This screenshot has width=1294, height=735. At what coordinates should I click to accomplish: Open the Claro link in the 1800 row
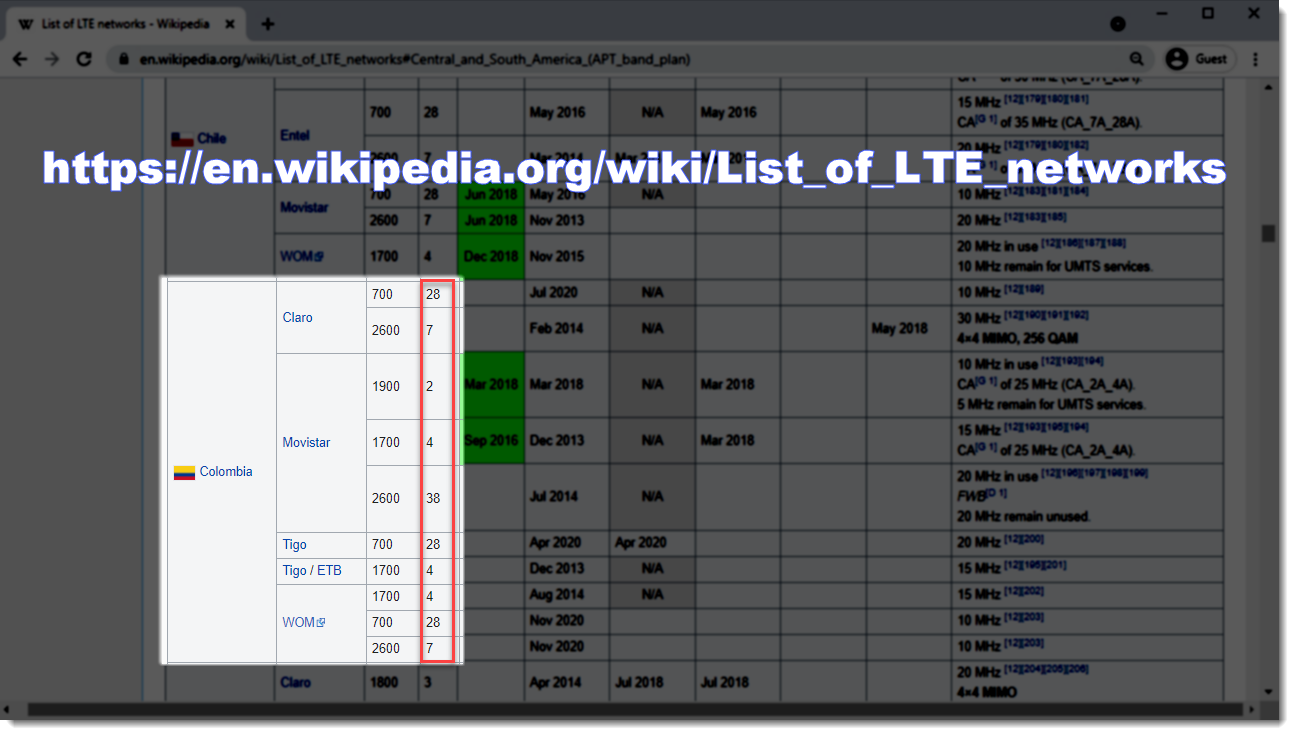tap(296, 683)
